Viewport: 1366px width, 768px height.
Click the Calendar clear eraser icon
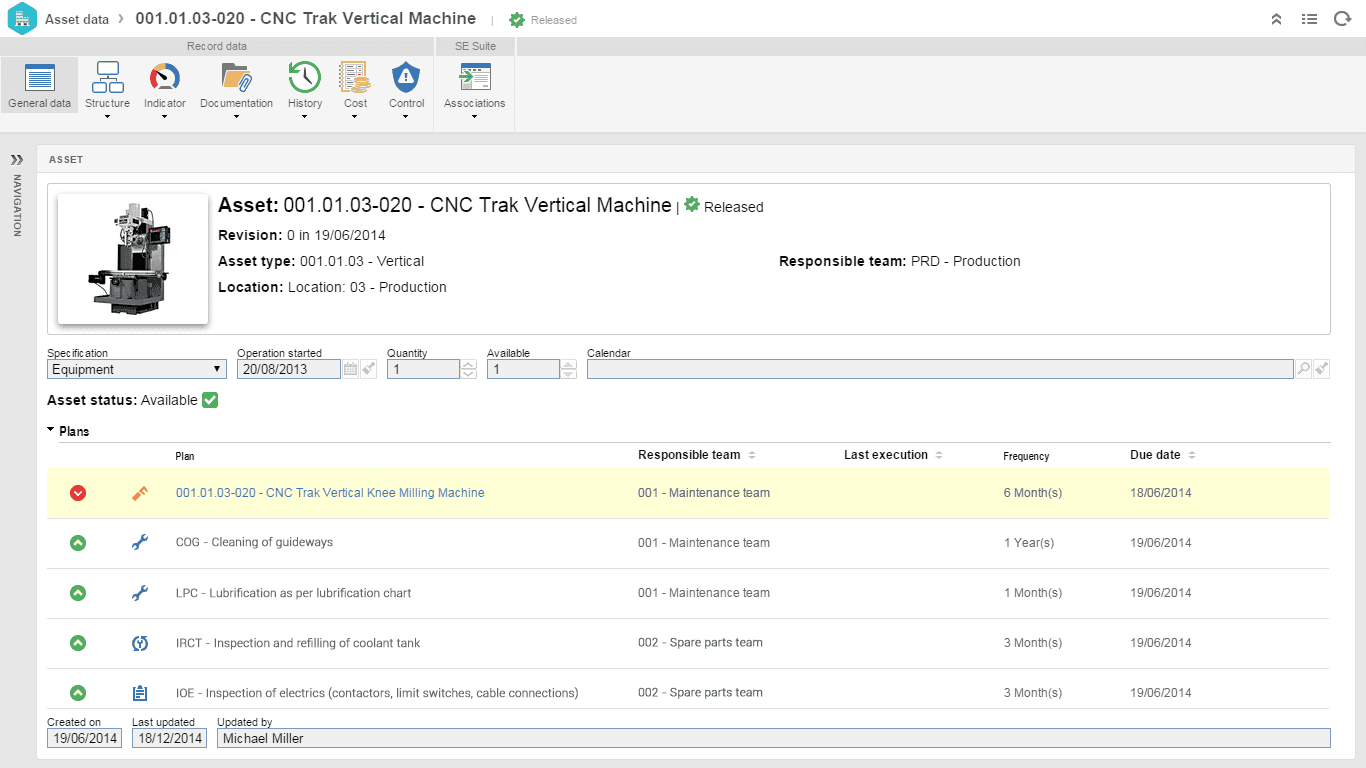(x=1322, y=369)
